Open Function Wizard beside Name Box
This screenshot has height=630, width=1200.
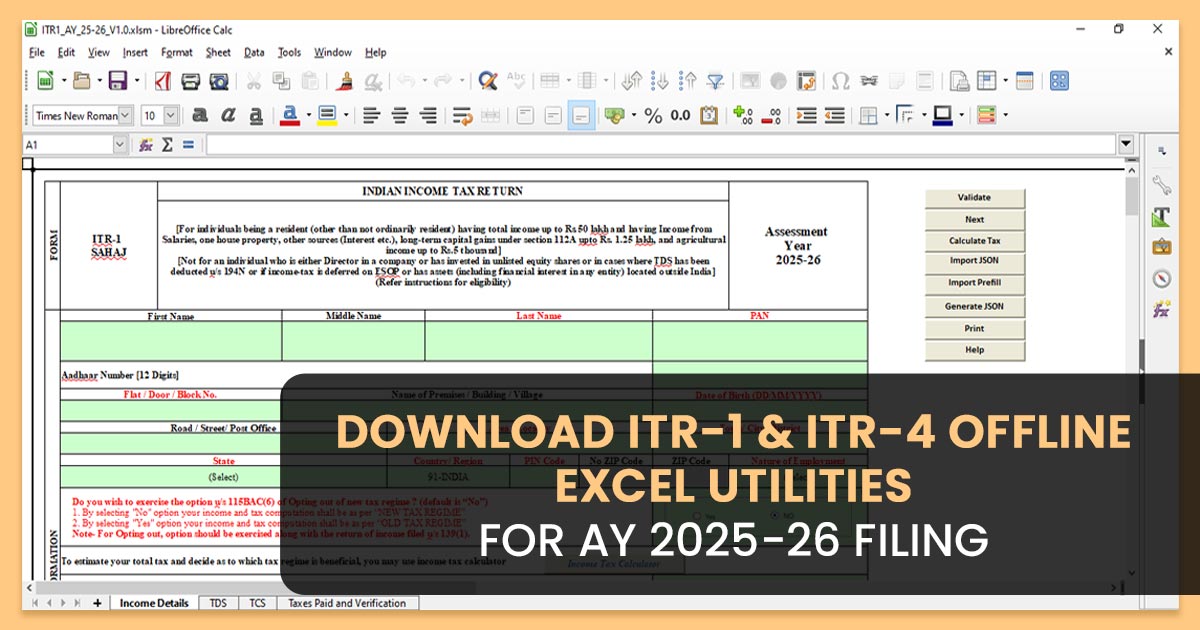(x=146, y=145)
